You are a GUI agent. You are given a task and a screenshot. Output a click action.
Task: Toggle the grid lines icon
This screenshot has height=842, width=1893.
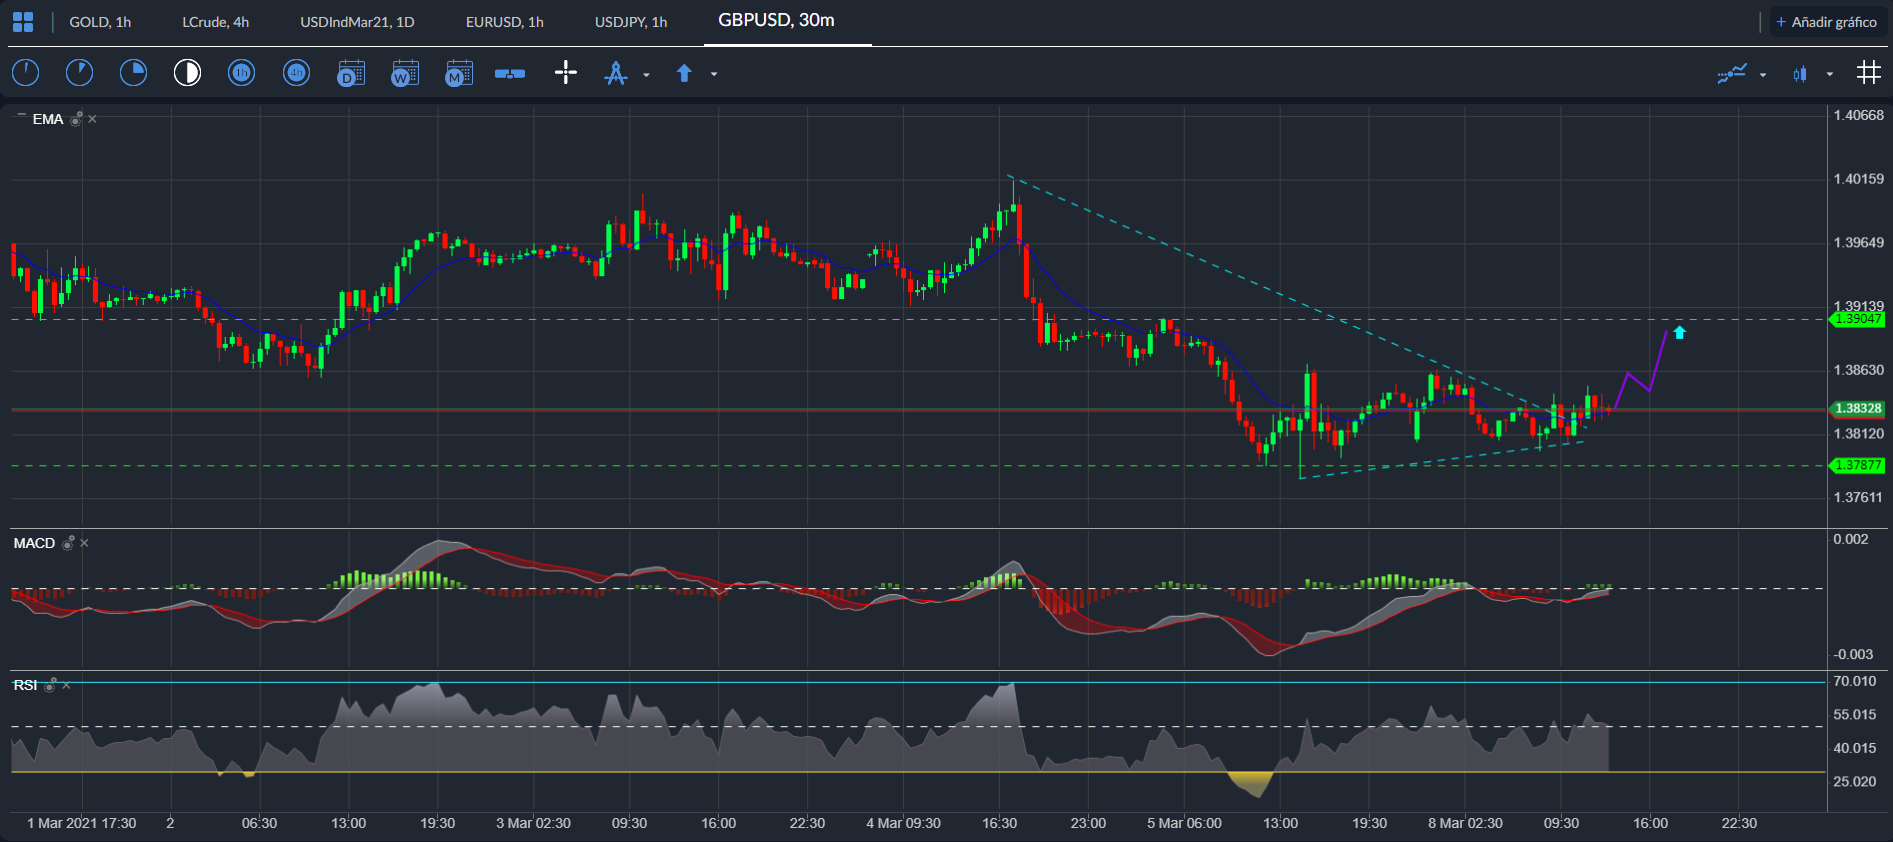[x=1868, y=72]
